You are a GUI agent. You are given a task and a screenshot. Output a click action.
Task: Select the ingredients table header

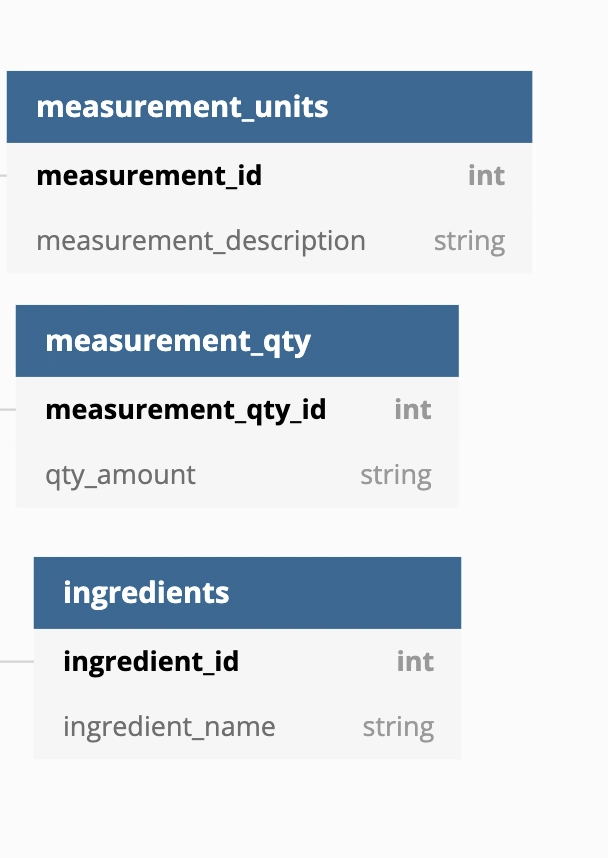[247, 593]
